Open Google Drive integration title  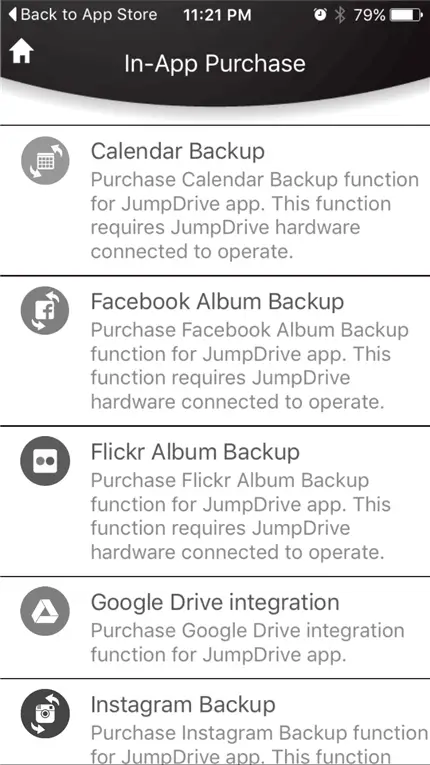(x=215, y=603)
